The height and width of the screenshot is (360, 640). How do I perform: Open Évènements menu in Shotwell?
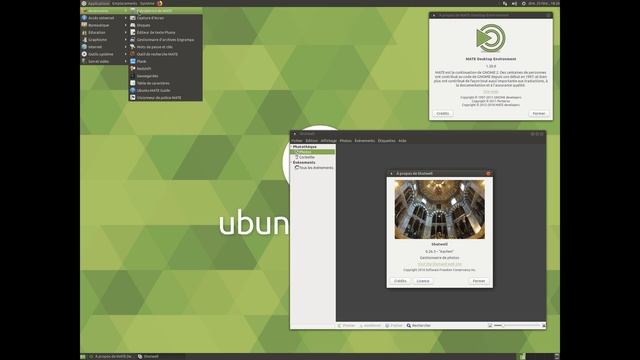pos(364,141)
